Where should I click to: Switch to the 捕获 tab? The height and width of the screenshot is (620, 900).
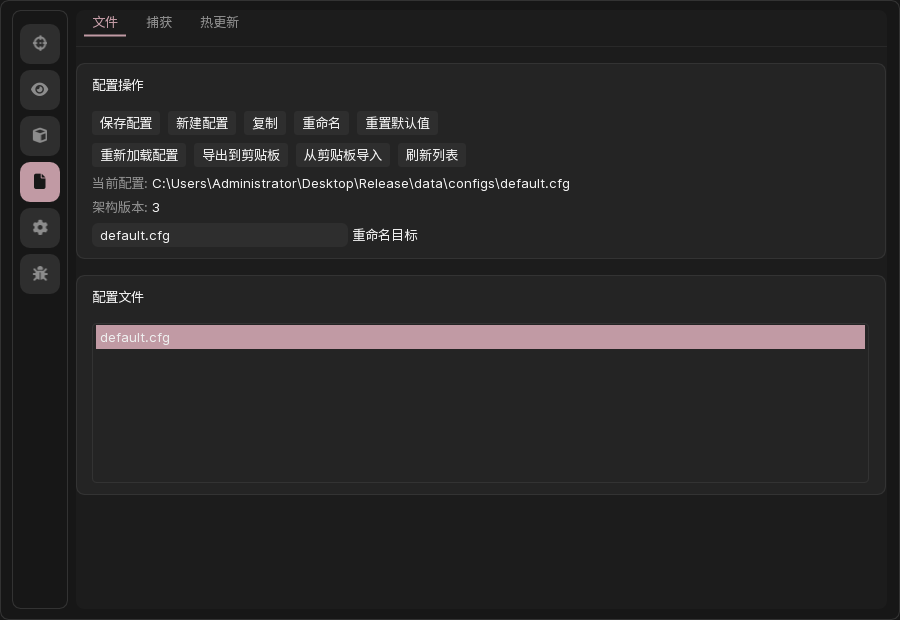click(x=159, y=22)
